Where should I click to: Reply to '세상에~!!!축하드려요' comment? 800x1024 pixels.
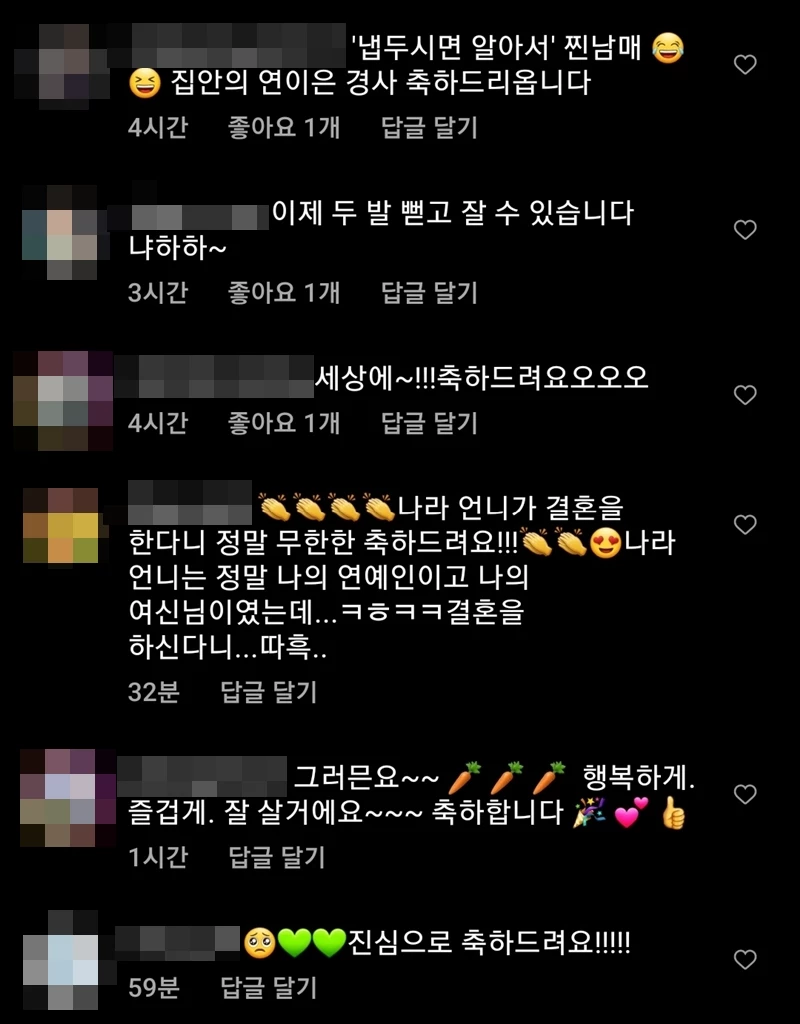pos(429,423)
